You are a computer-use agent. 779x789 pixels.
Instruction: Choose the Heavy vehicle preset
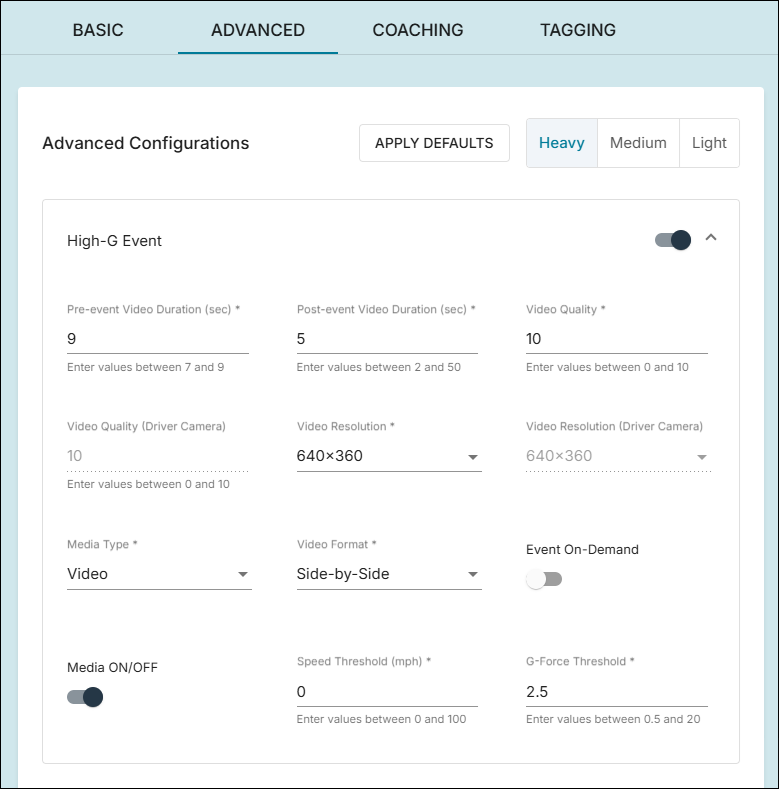(562, 143)
